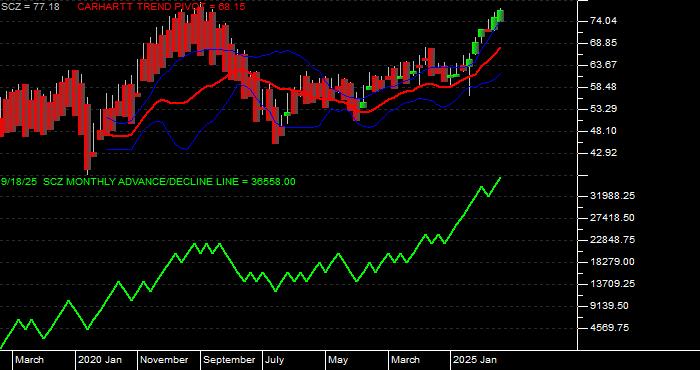Select the 2025 Jan date marker
This screenshot has width=700, height=370.
pos(475,360)
